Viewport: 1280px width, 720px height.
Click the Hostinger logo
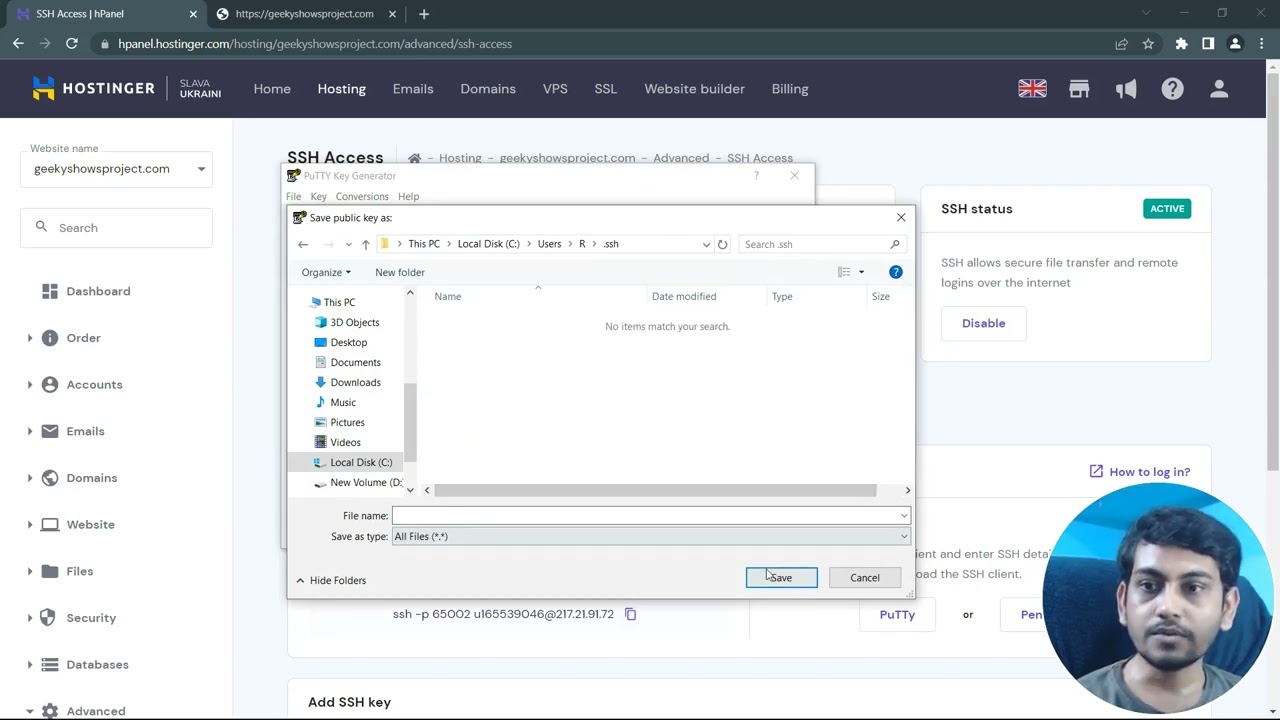pos(94,88)
